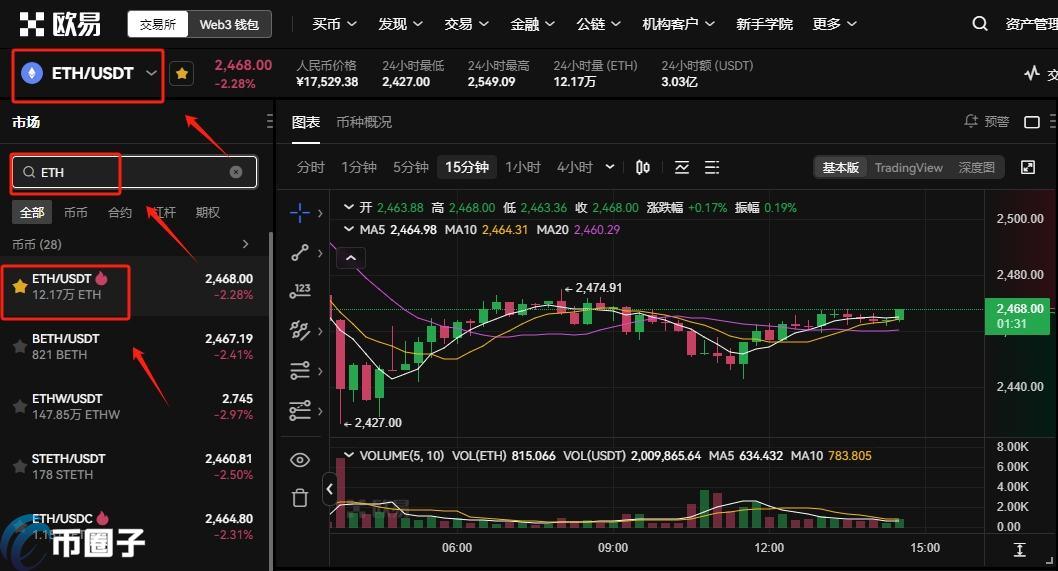Screen dimensions: 1058x571
Task: Click the OKX logo
Action: [x=60, y=24]
